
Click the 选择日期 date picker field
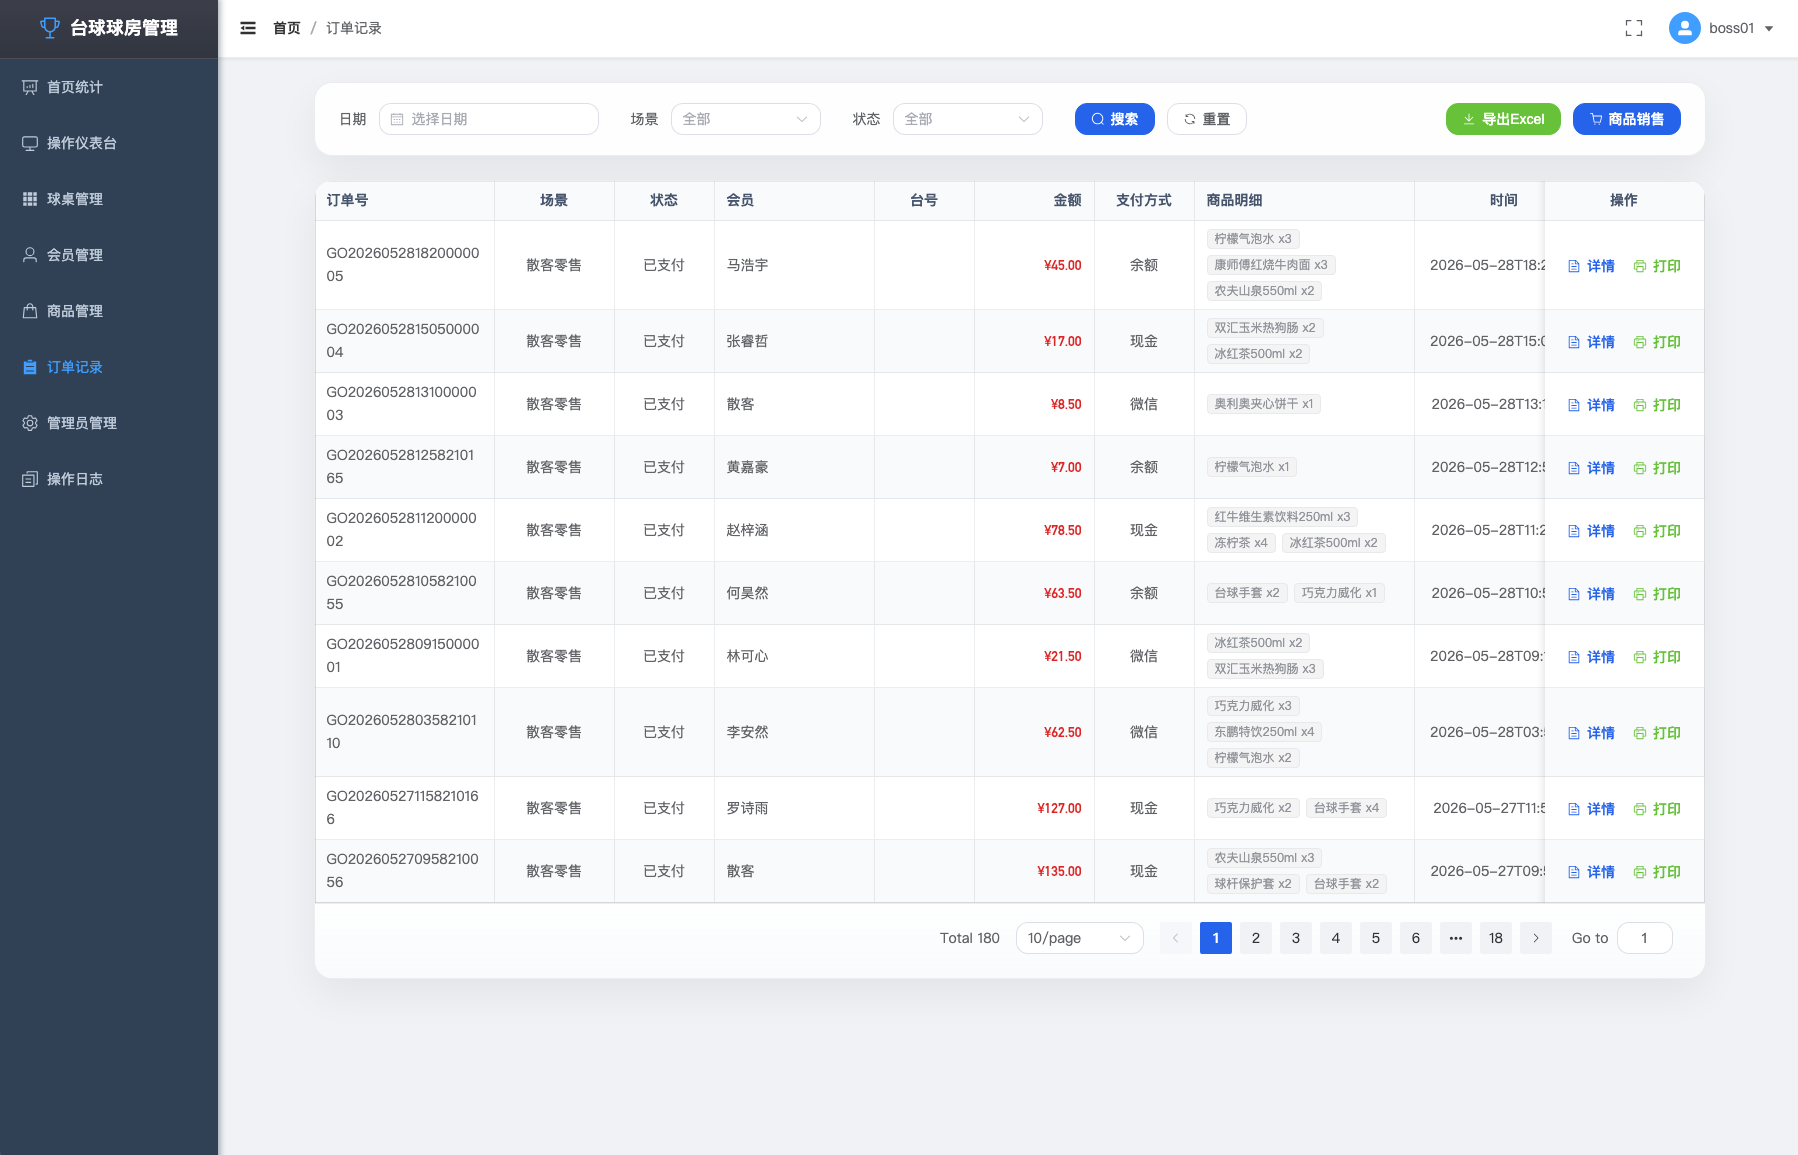point(489,119)
